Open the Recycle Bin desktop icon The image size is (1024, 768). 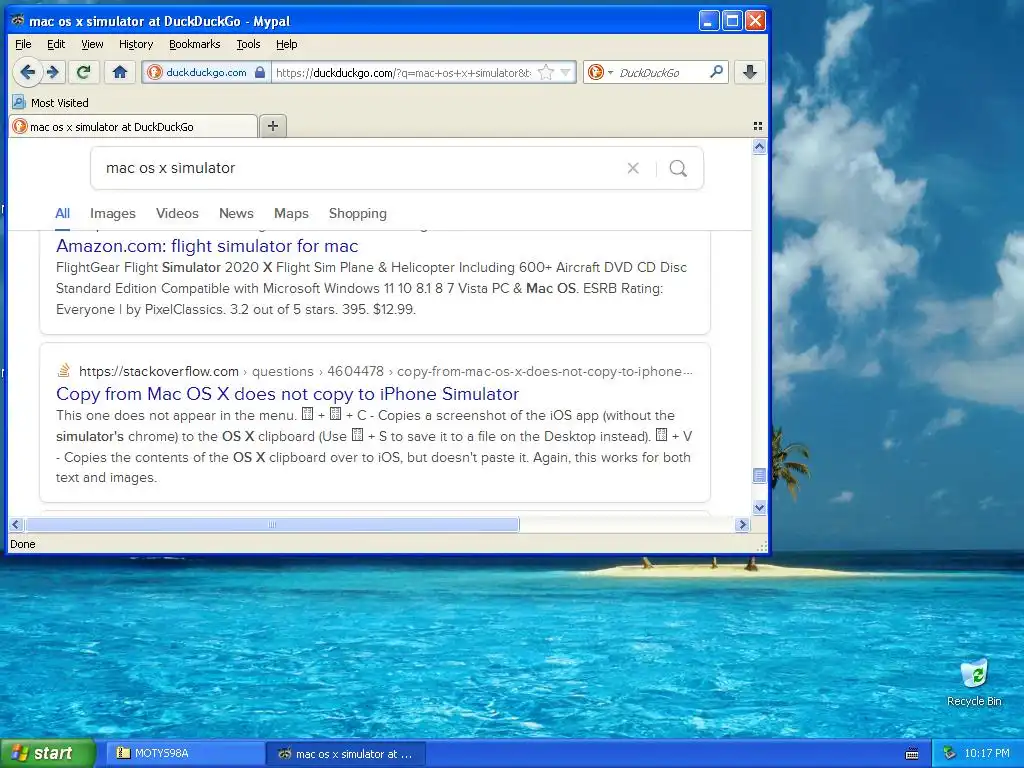pos(974,683)
